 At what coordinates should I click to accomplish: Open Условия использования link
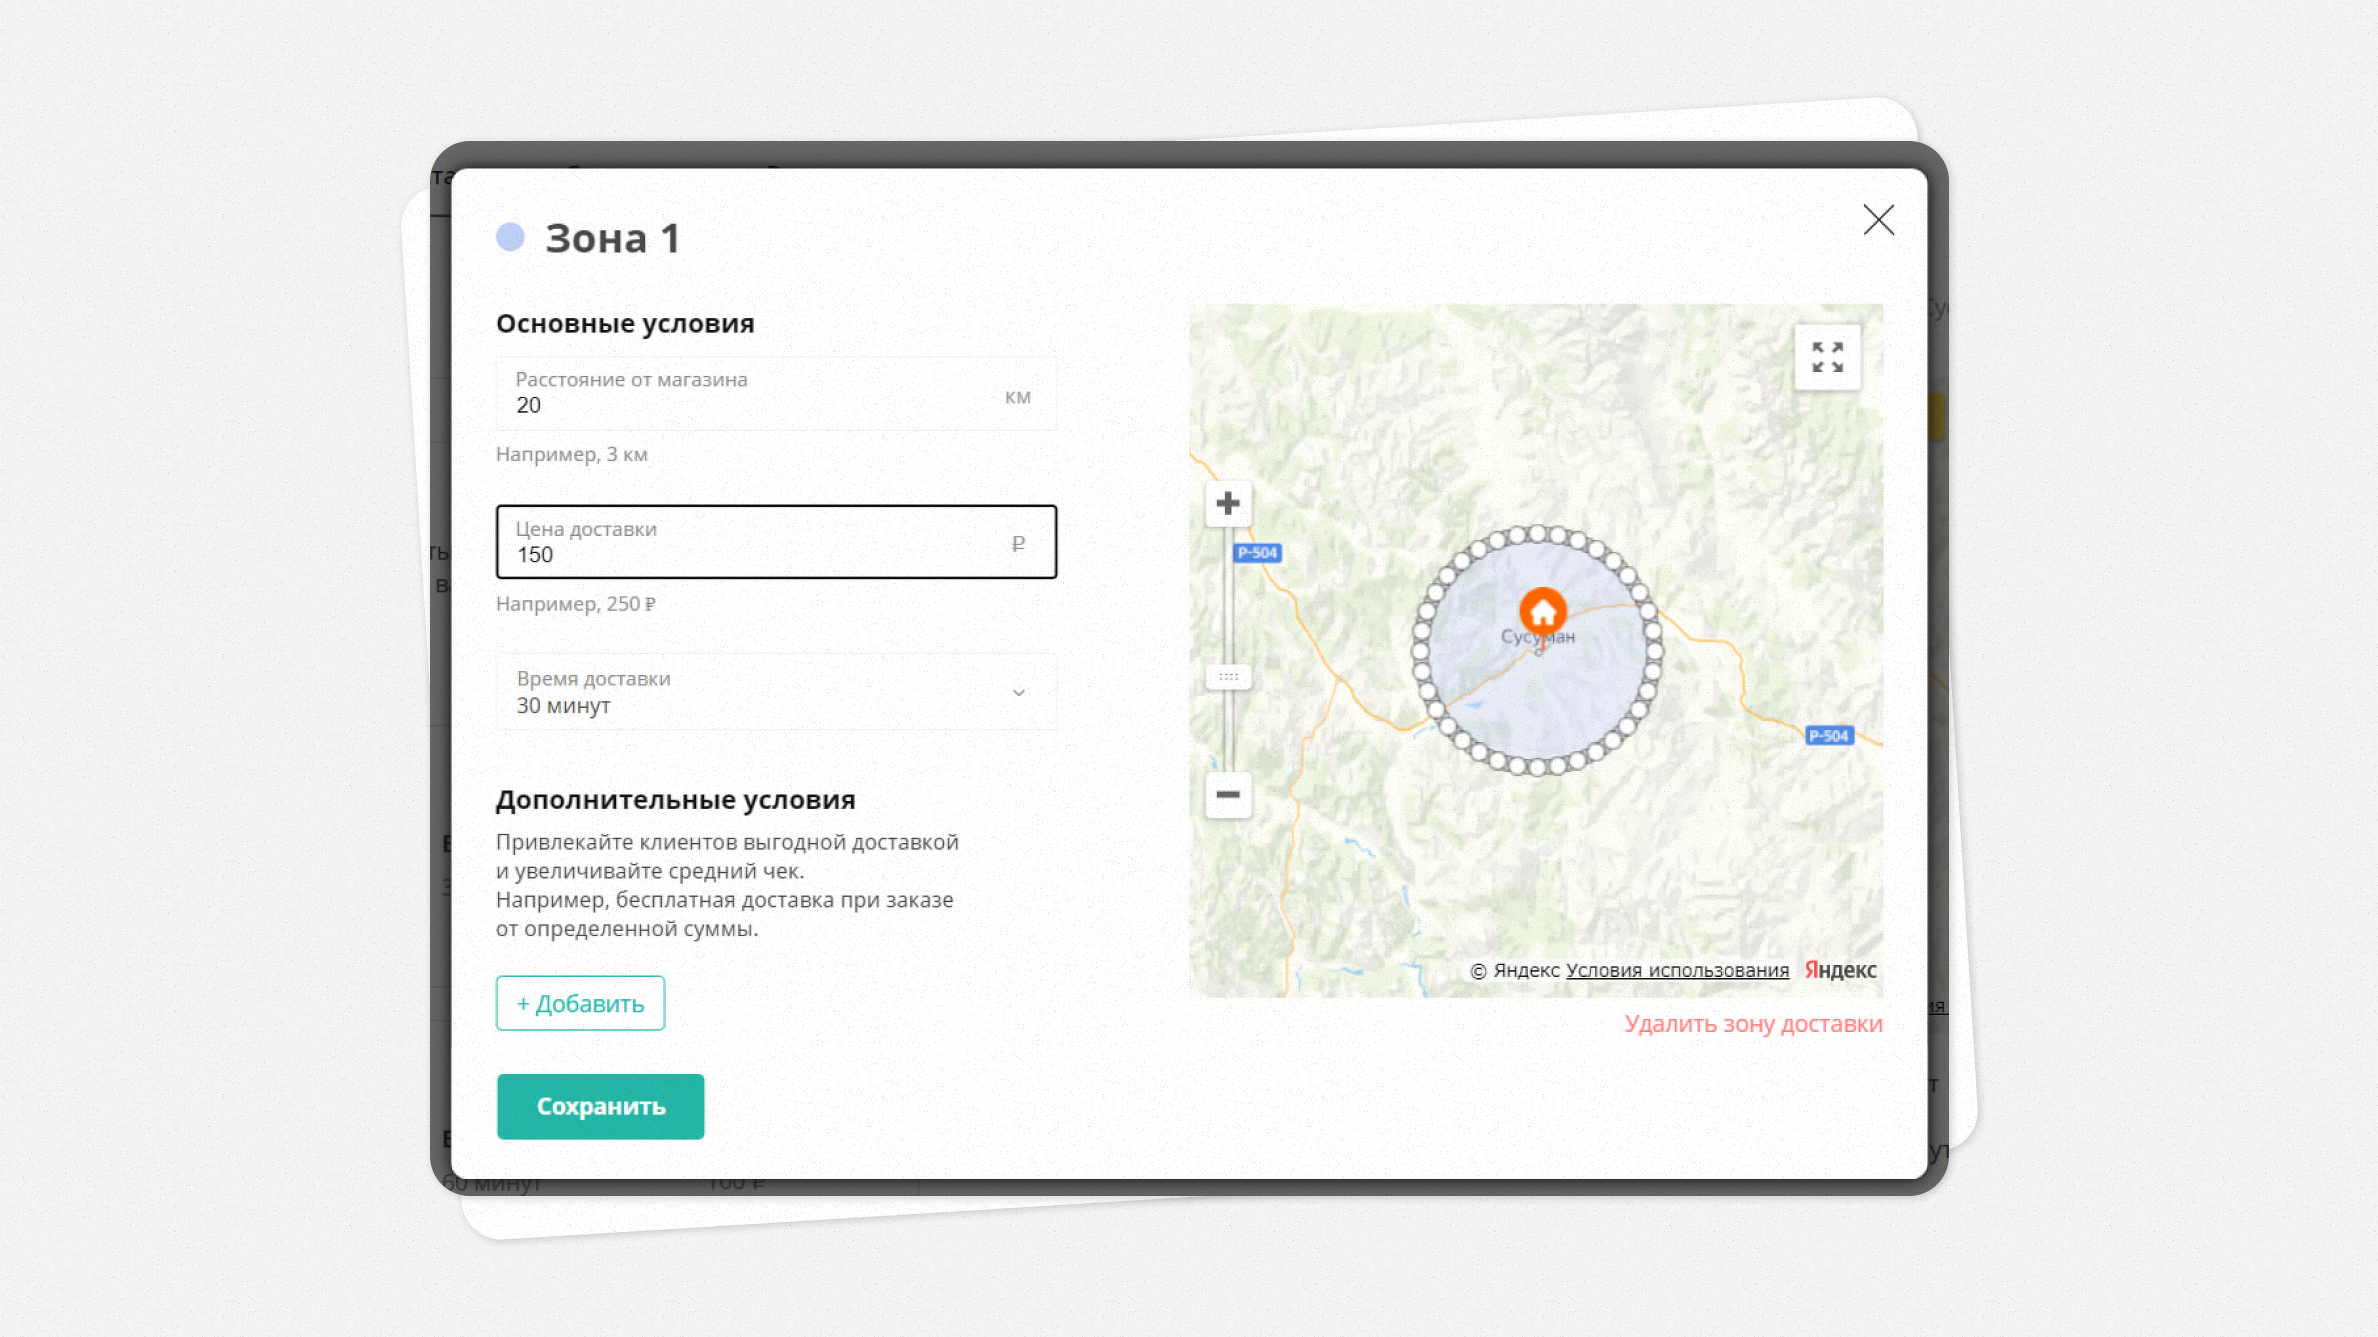[1677, 970]
